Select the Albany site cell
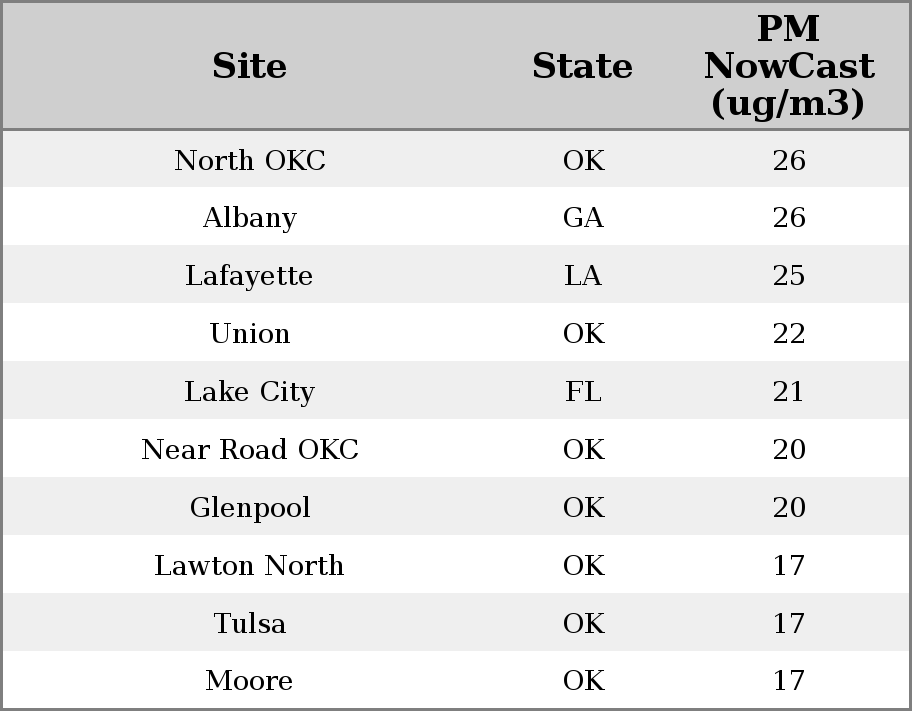The width and height of the screenshot is (912, 711). pyautogui.click(x=250, y=218)
